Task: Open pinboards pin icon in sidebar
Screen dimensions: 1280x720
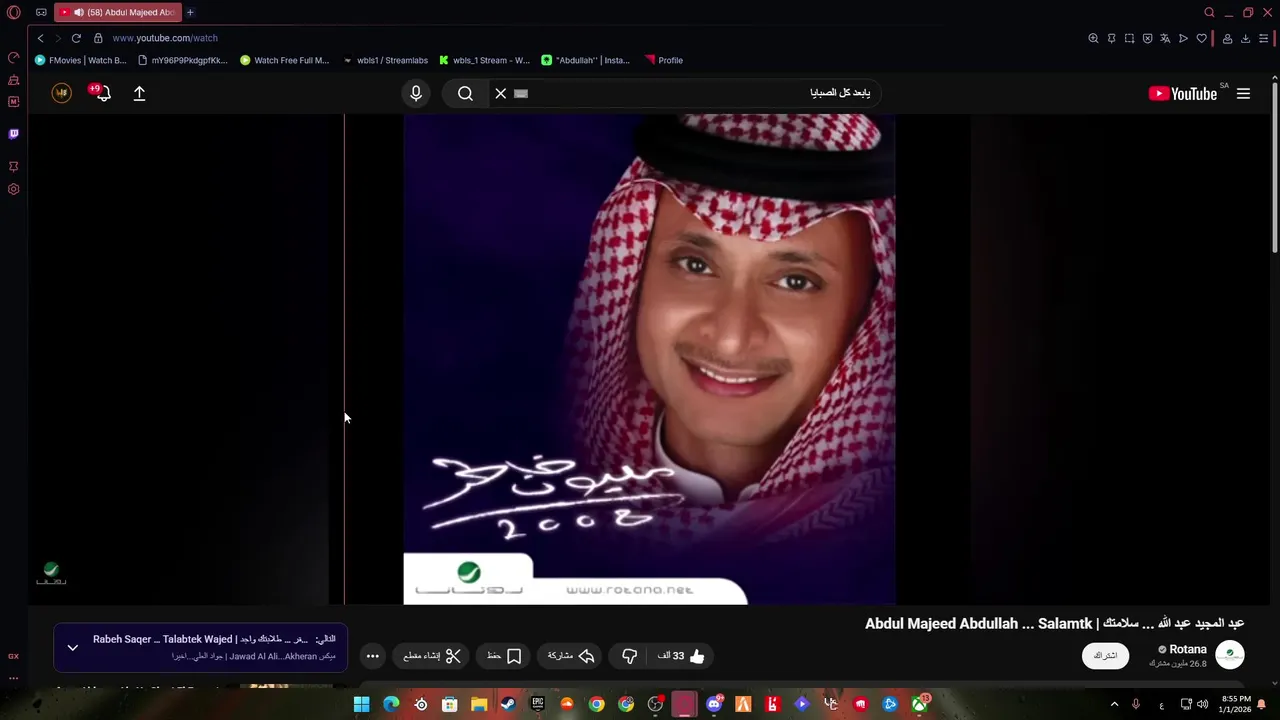Action: 14,166
